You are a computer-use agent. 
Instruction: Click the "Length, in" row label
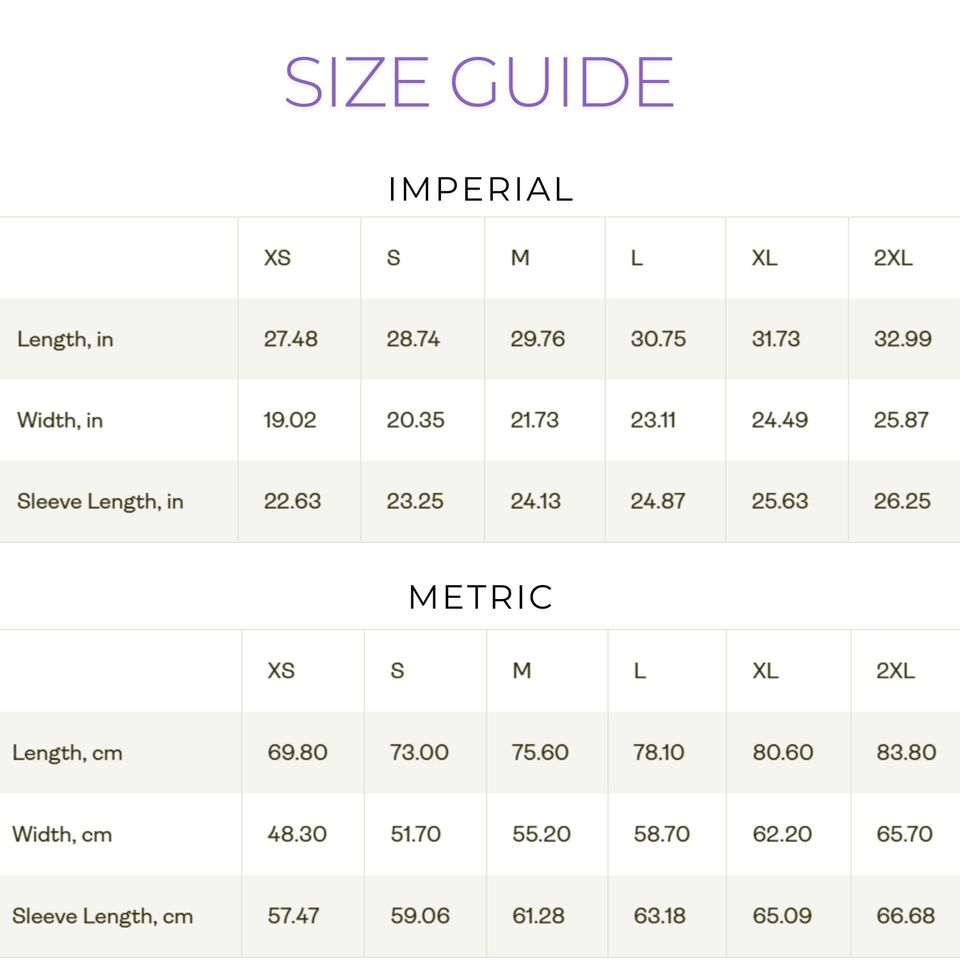[x=65, y=339]
